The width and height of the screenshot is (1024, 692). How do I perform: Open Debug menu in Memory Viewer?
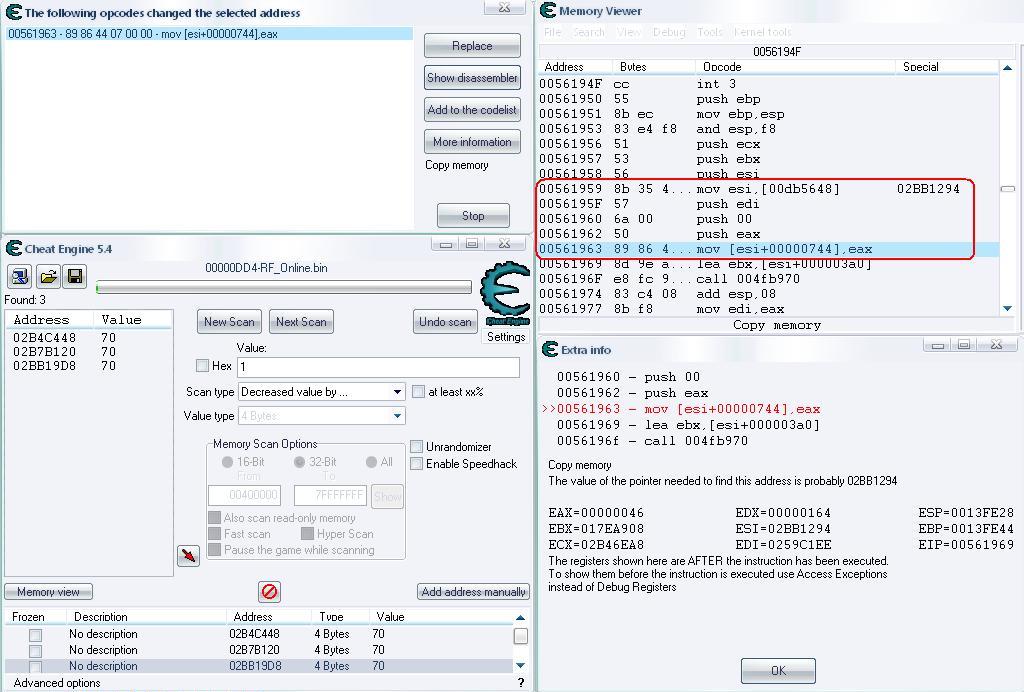669,32
